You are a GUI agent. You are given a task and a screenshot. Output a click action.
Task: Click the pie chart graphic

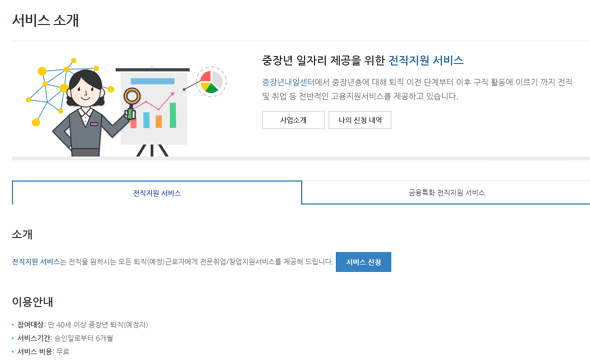tap(211, 82)
